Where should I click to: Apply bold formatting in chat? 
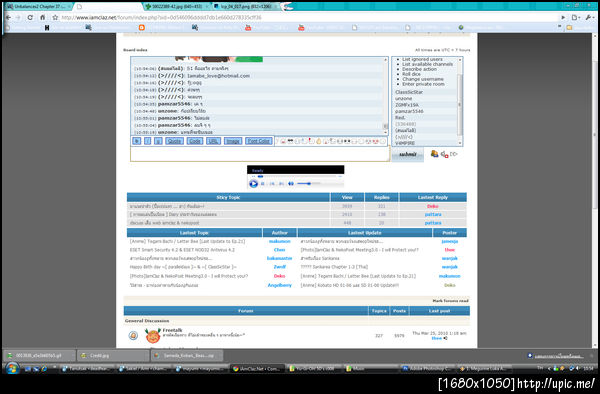[137, 141]
